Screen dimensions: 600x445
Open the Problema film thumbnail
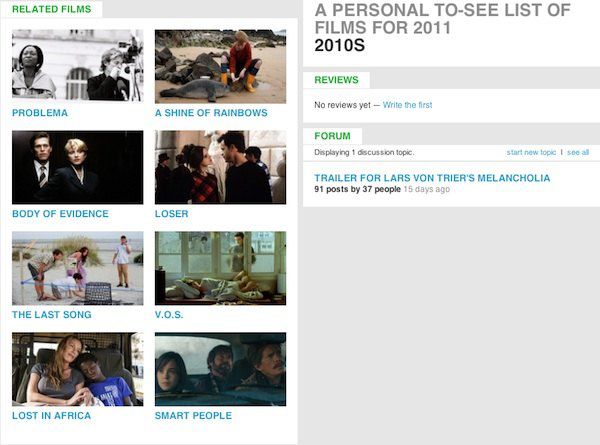(78, 66)
